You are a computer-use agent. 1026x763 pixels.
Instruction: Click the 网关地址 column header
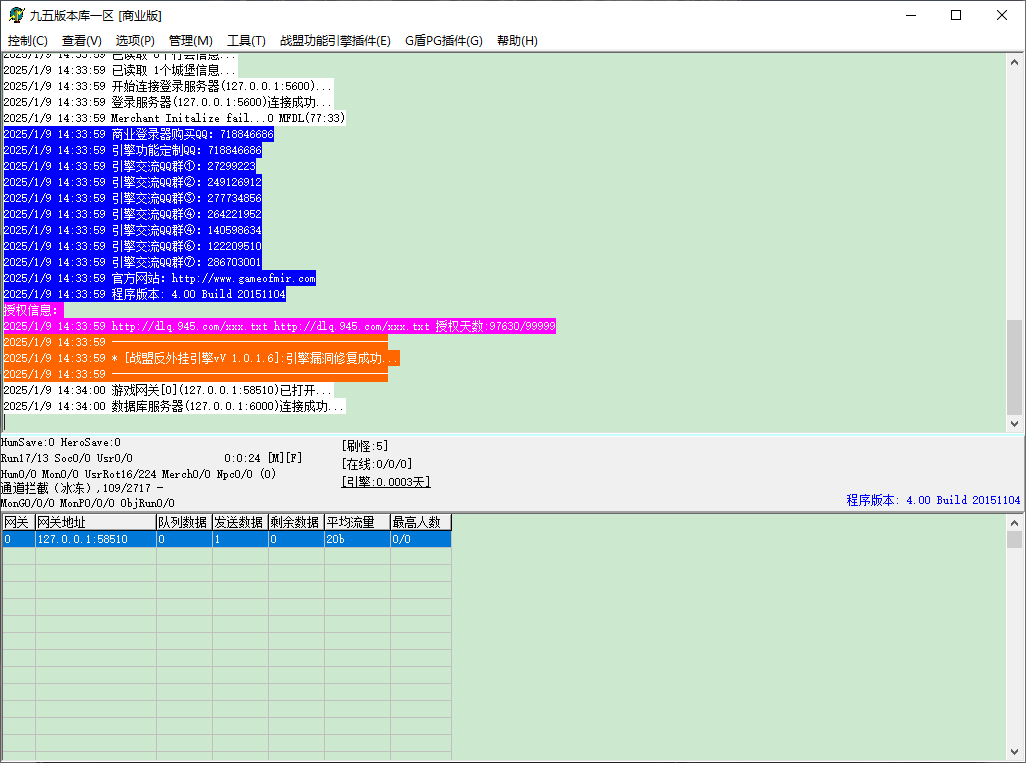pyautogui.click(x=96, y=522)
